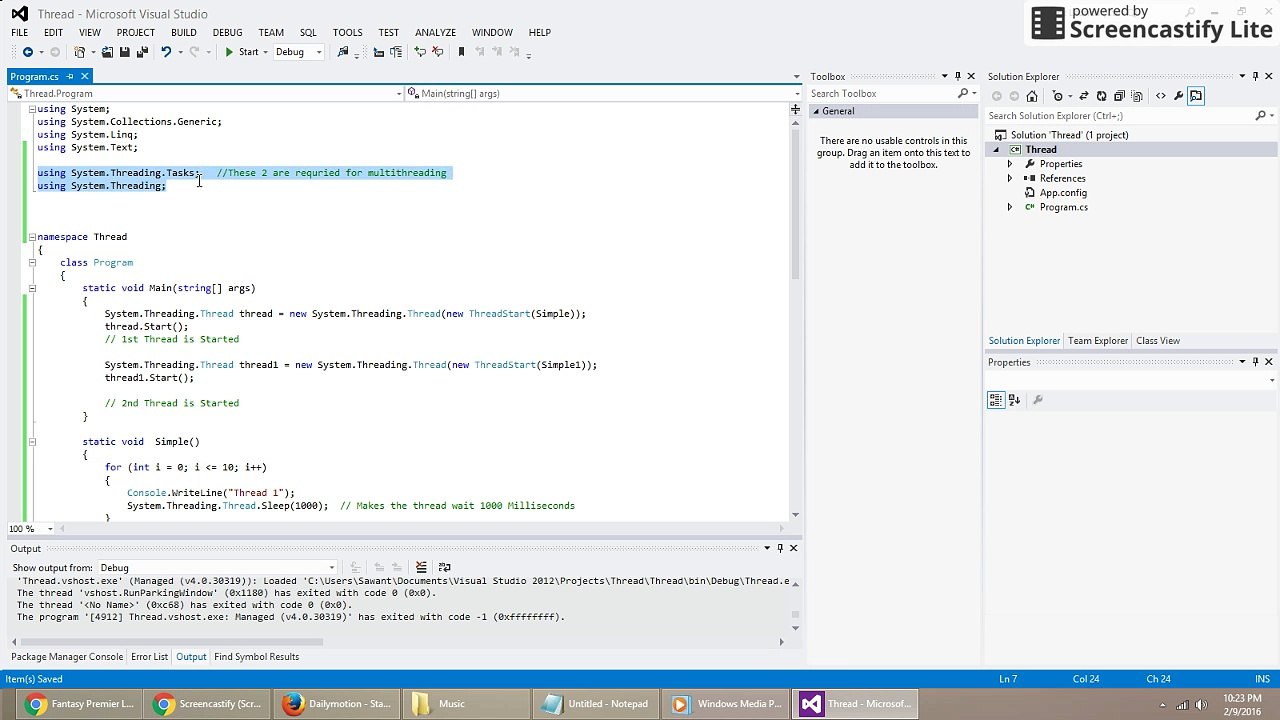Click the Output panel horizontal scrollbar
Viewport: 1280px width, 720px height.
(x=400, y=642)
